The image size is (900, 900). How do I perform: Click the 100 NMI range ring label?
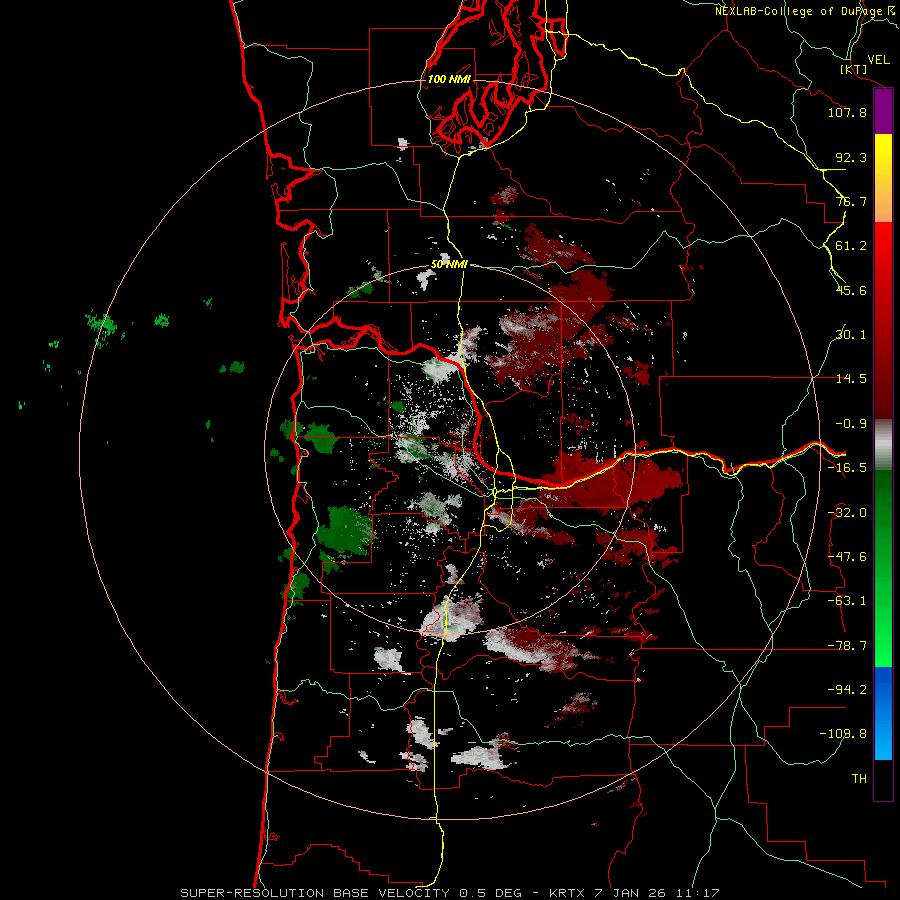tap(449, 79)
